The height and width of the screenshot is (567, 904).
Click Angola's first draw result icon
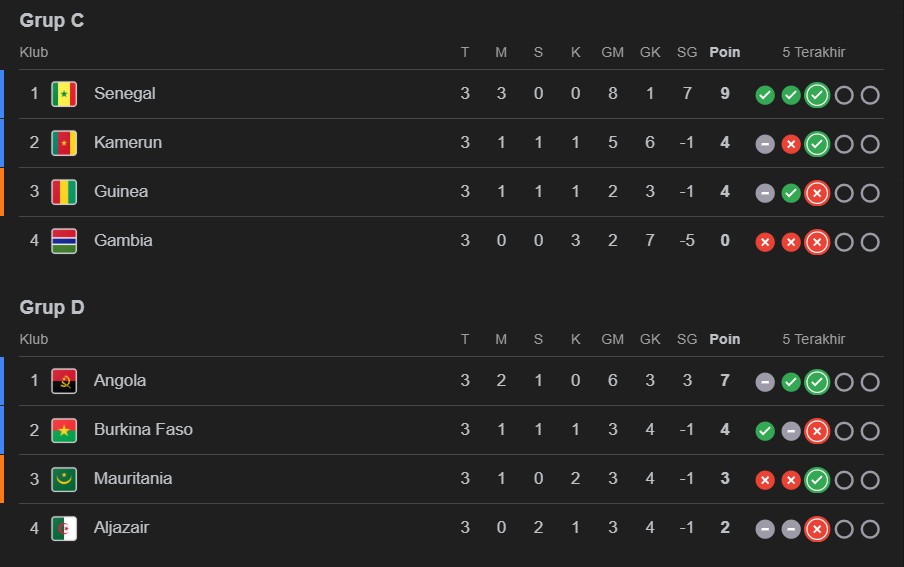(765, 382)
